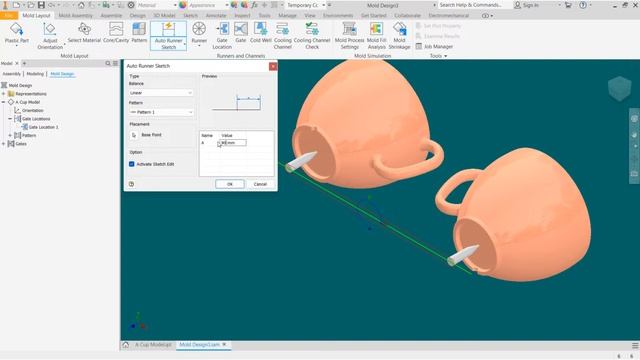The height and width of the screenshot is (360, 640).
Task: Open the File menu tab
Action: (9, 16)
